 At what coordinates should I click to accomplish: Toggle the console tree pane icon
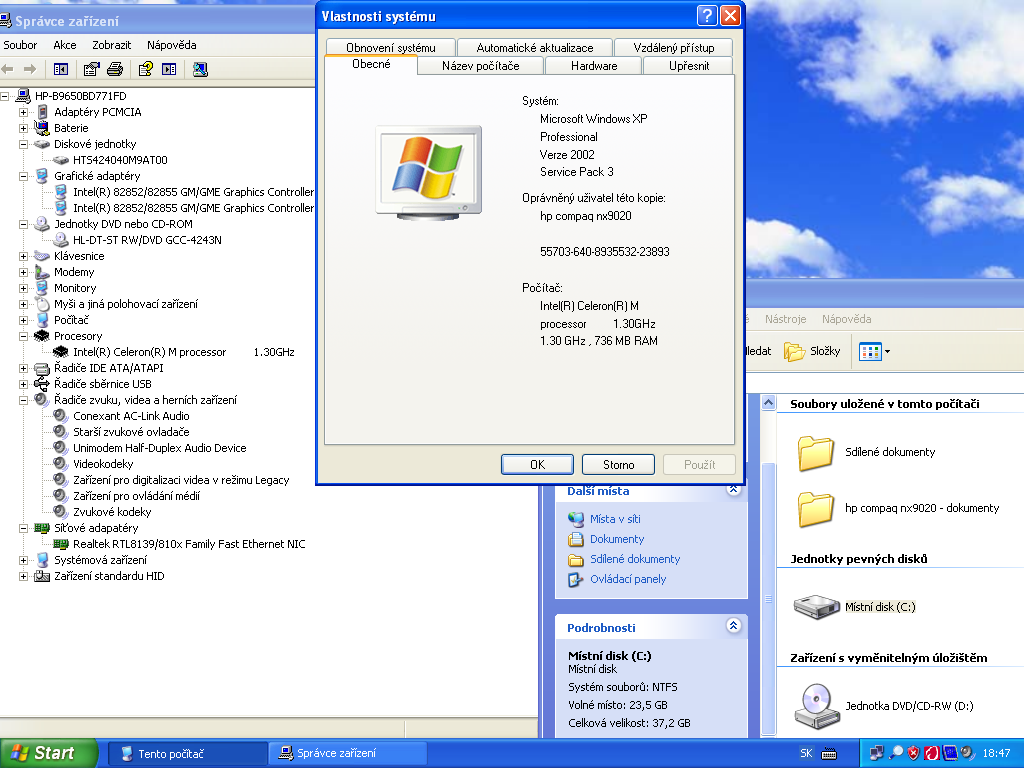tap(61, 69)
